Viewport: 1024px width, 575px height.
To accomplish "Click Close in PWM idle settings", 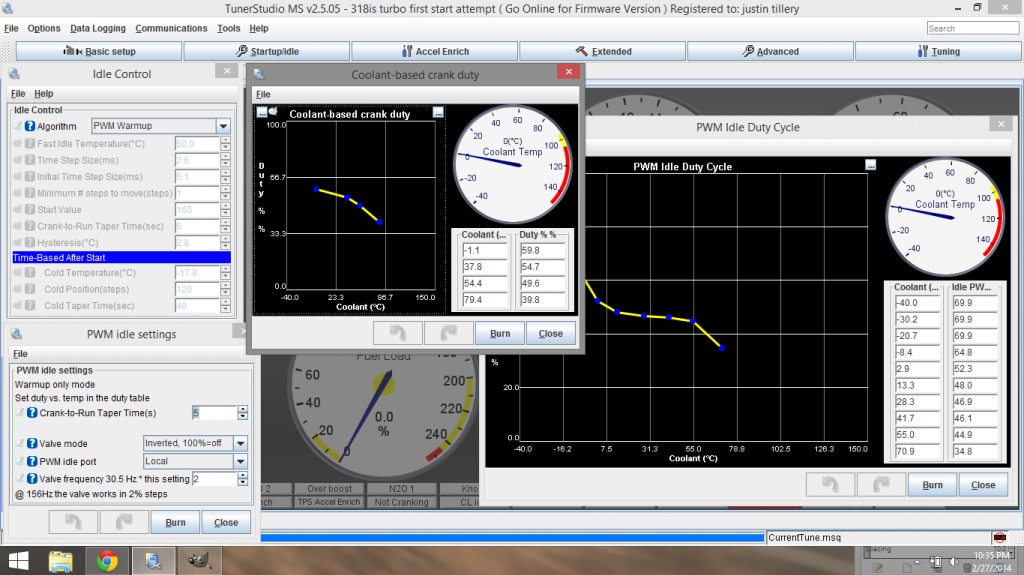I will pos(226,522).
